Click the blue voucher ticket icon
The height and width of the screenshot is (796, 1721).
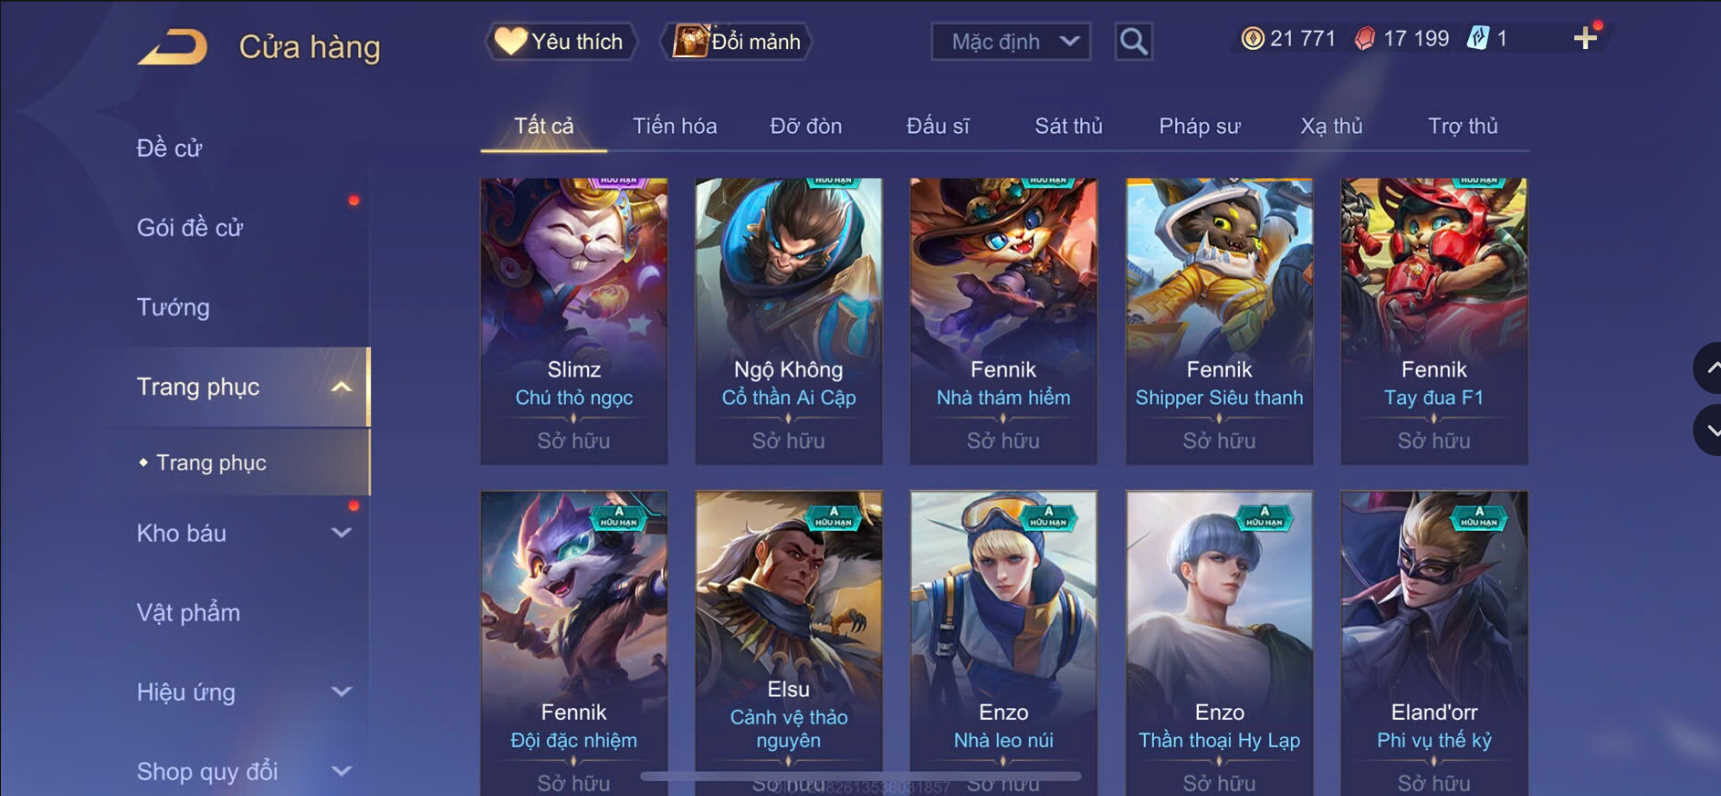pos(1477,38)
